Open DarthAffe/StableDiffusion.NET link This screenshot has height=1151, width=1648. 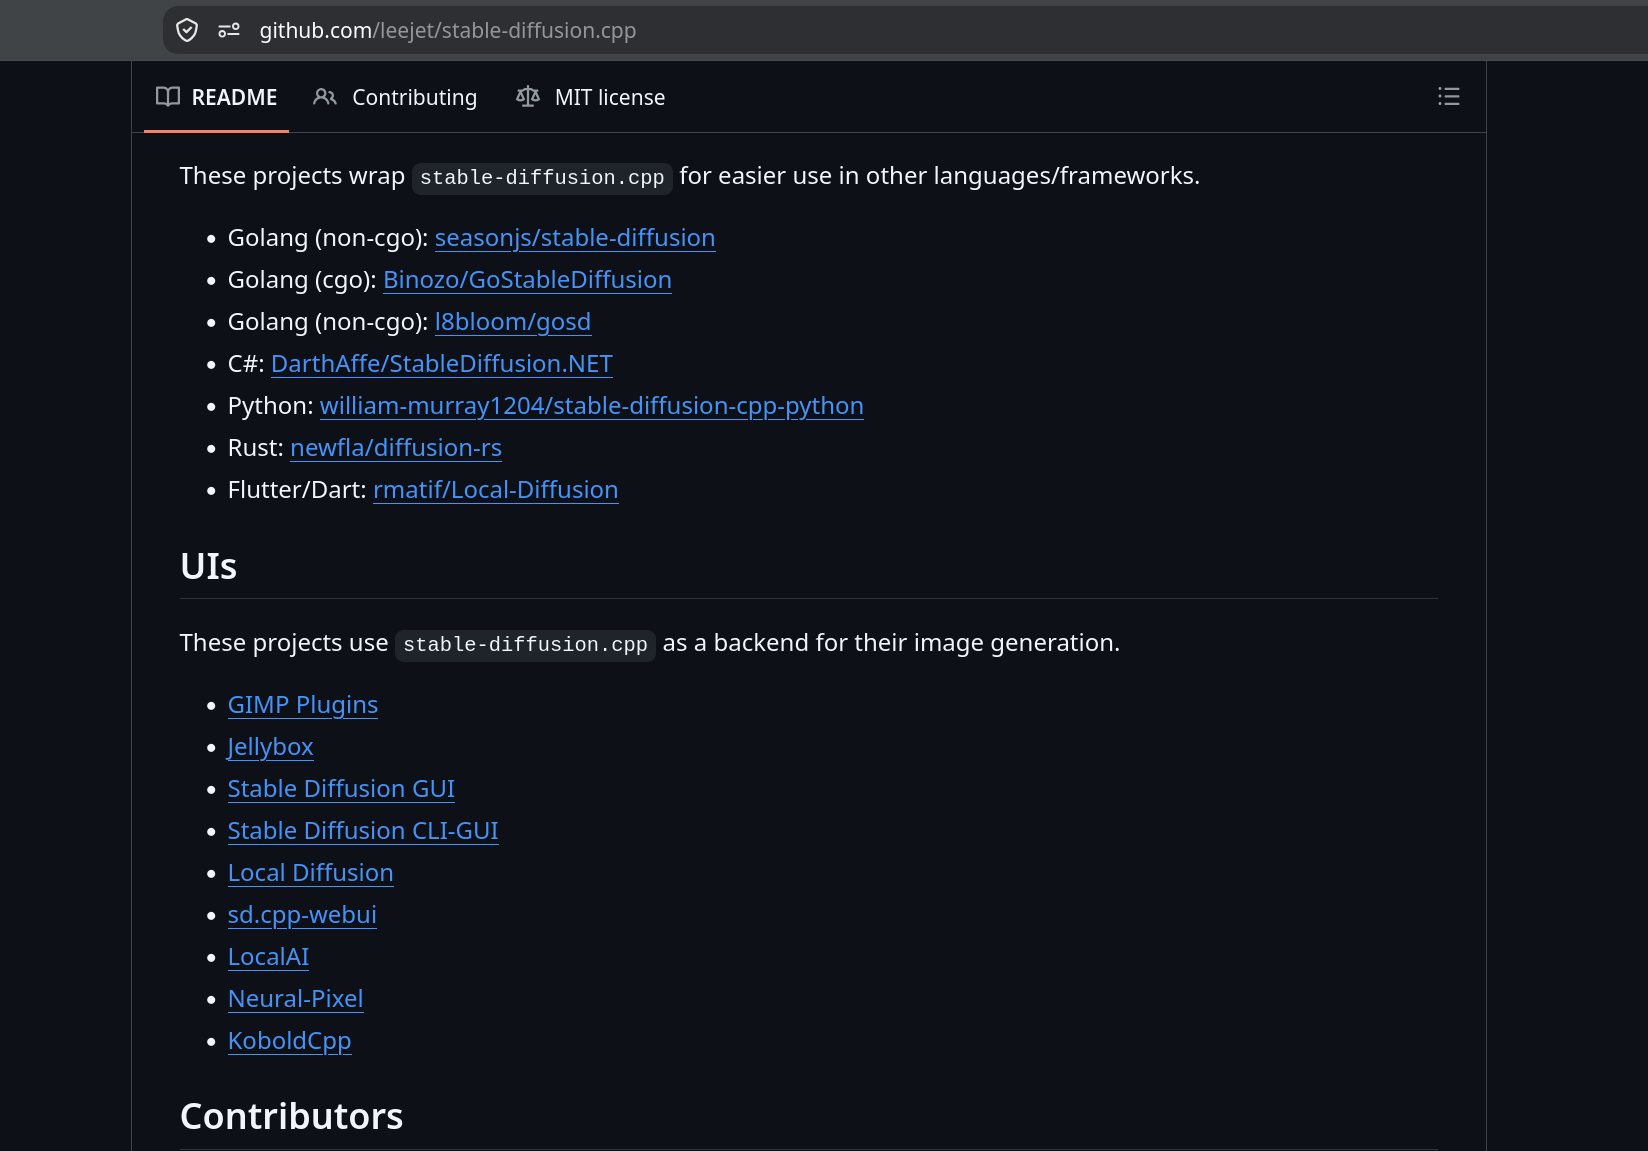pyautogui.click(x=442, y=364)
